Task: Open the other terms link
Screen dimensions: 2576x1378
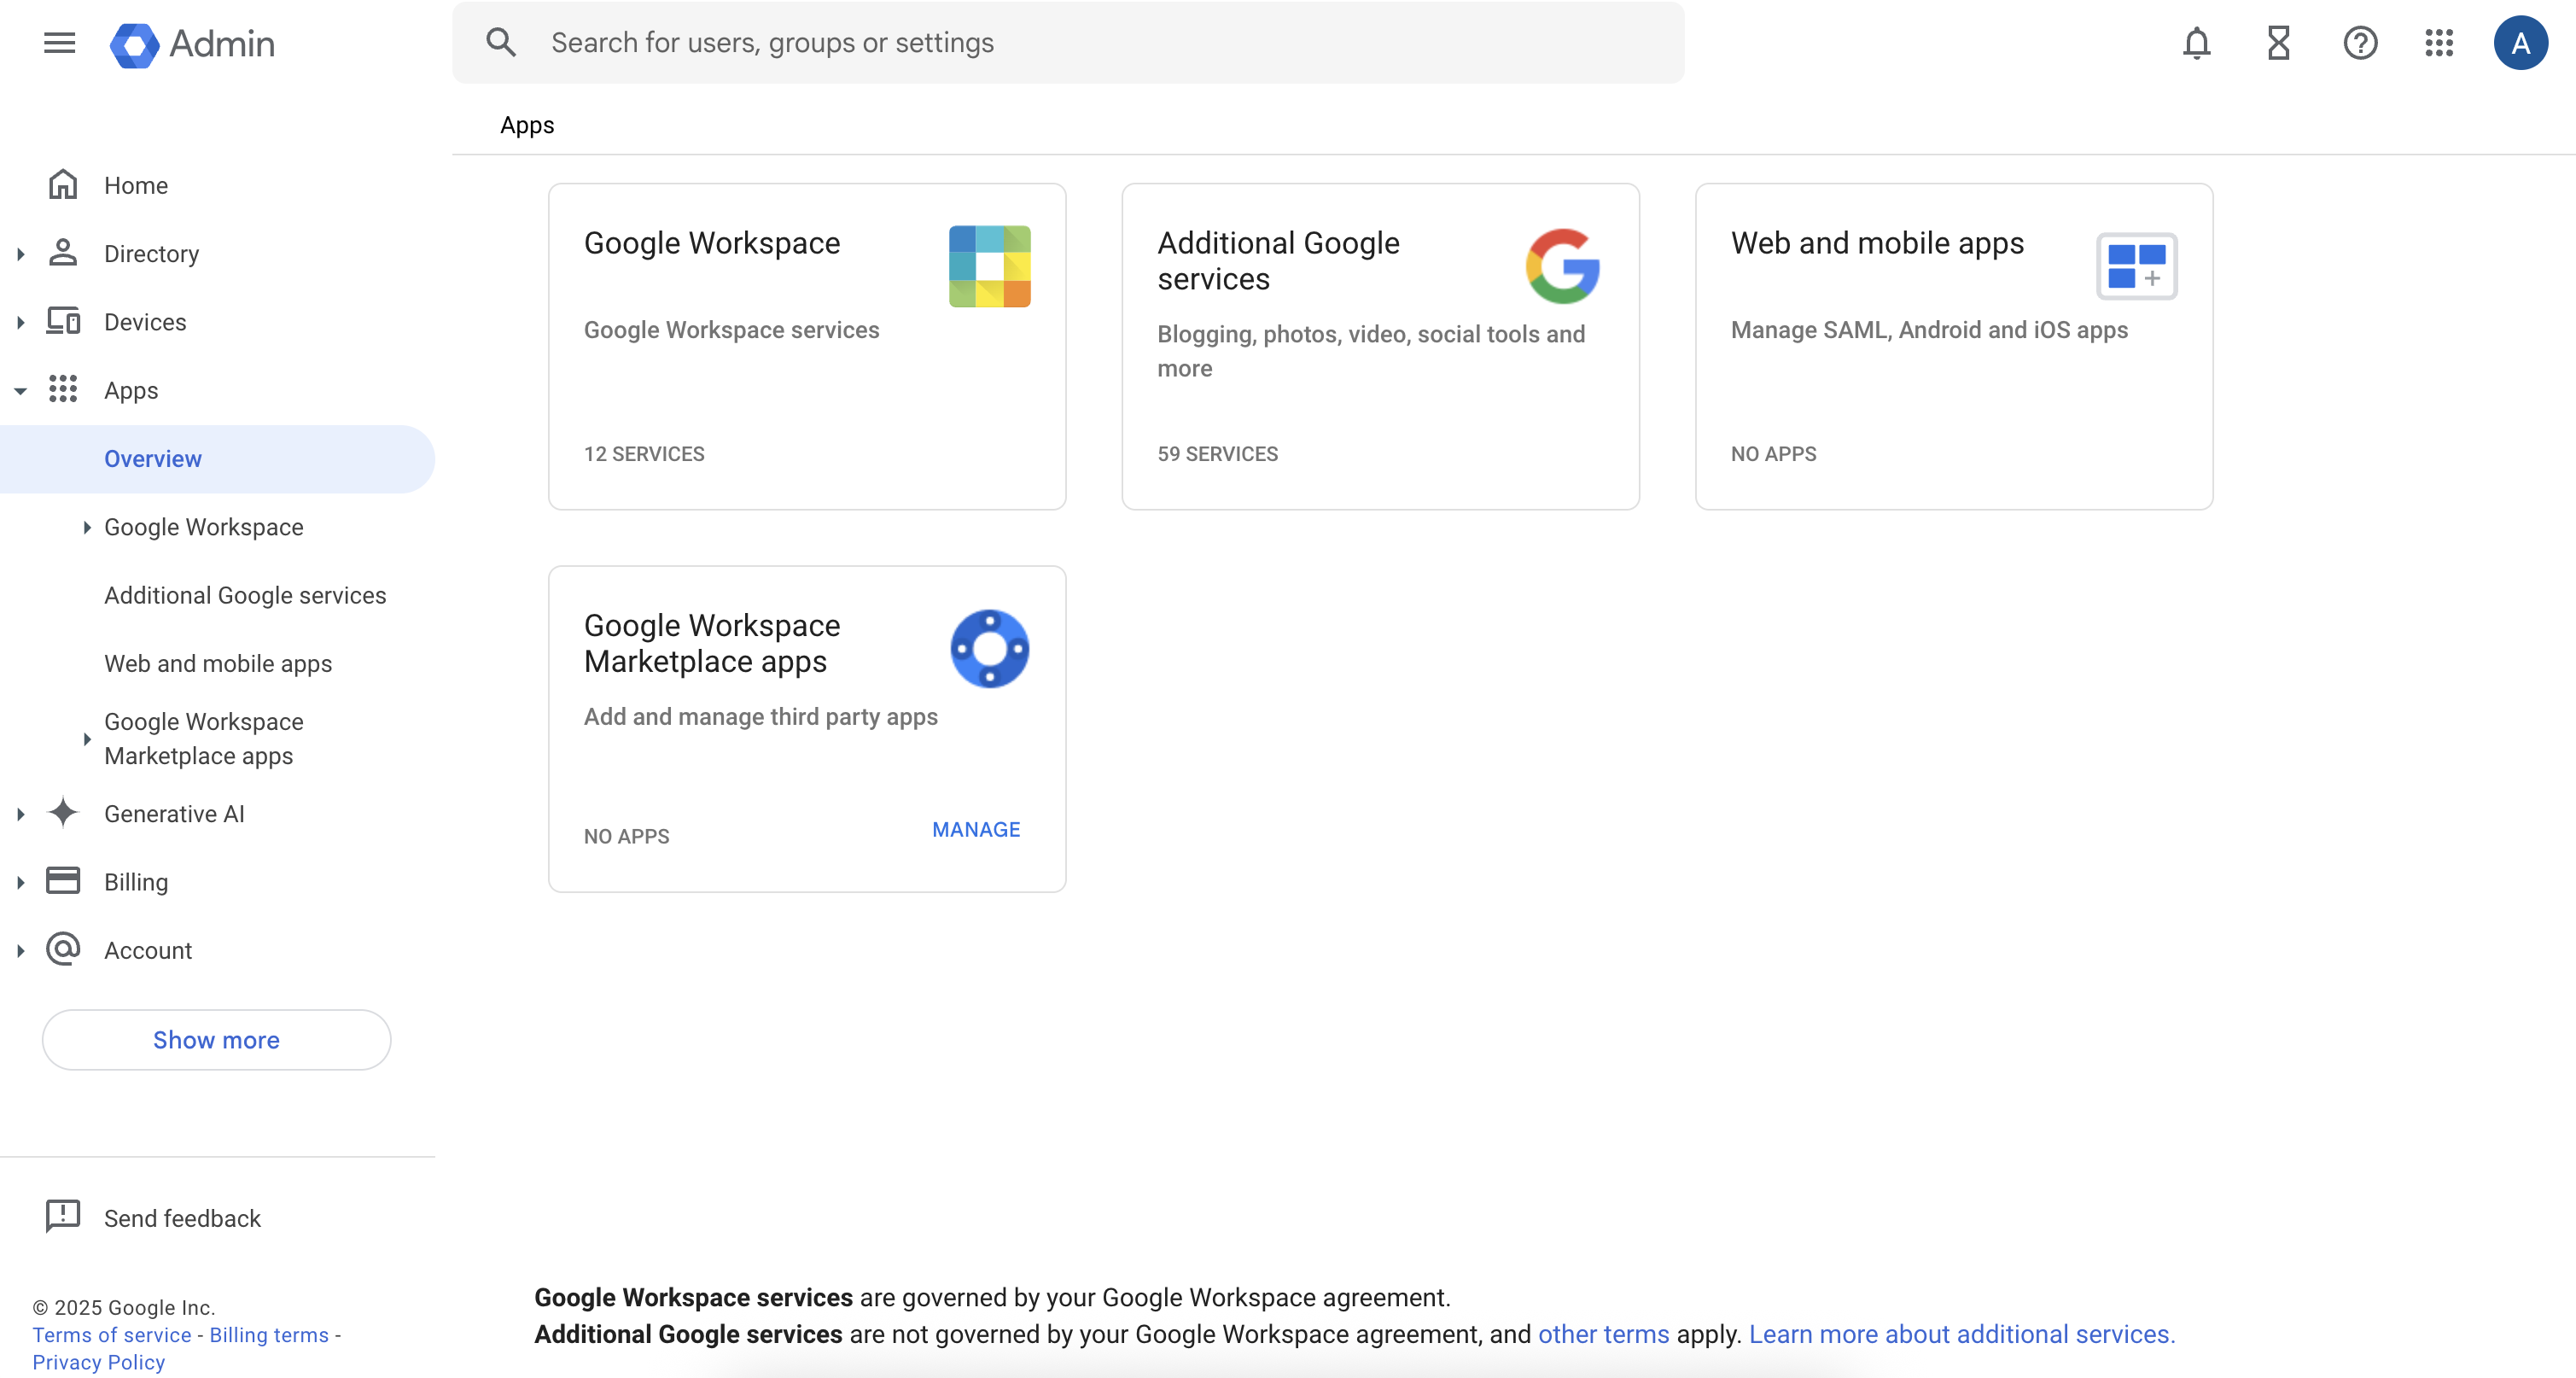Action: [1603, 1334]
